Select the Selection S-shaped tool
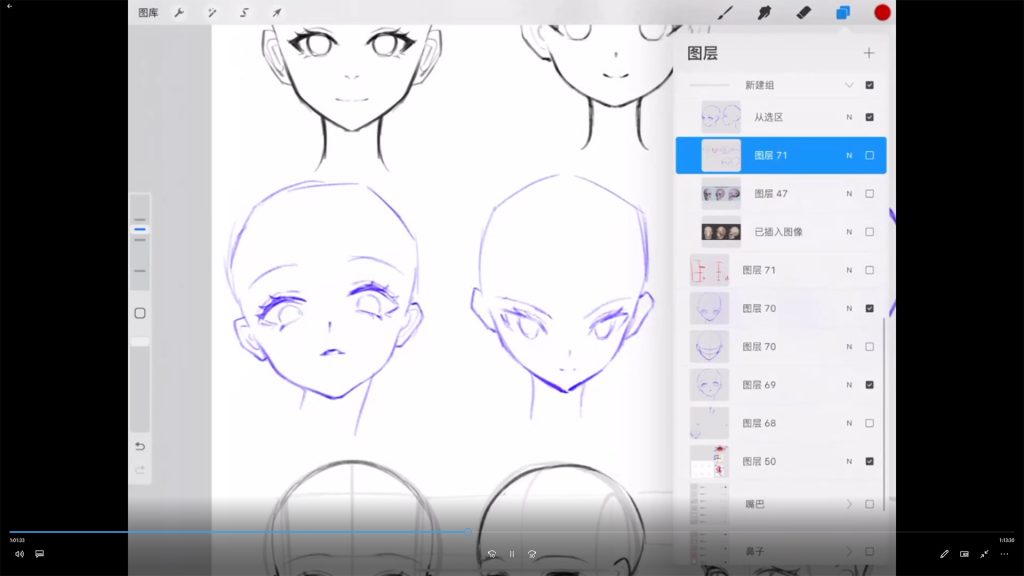1024x576 pixels. [x=244, y=13]
